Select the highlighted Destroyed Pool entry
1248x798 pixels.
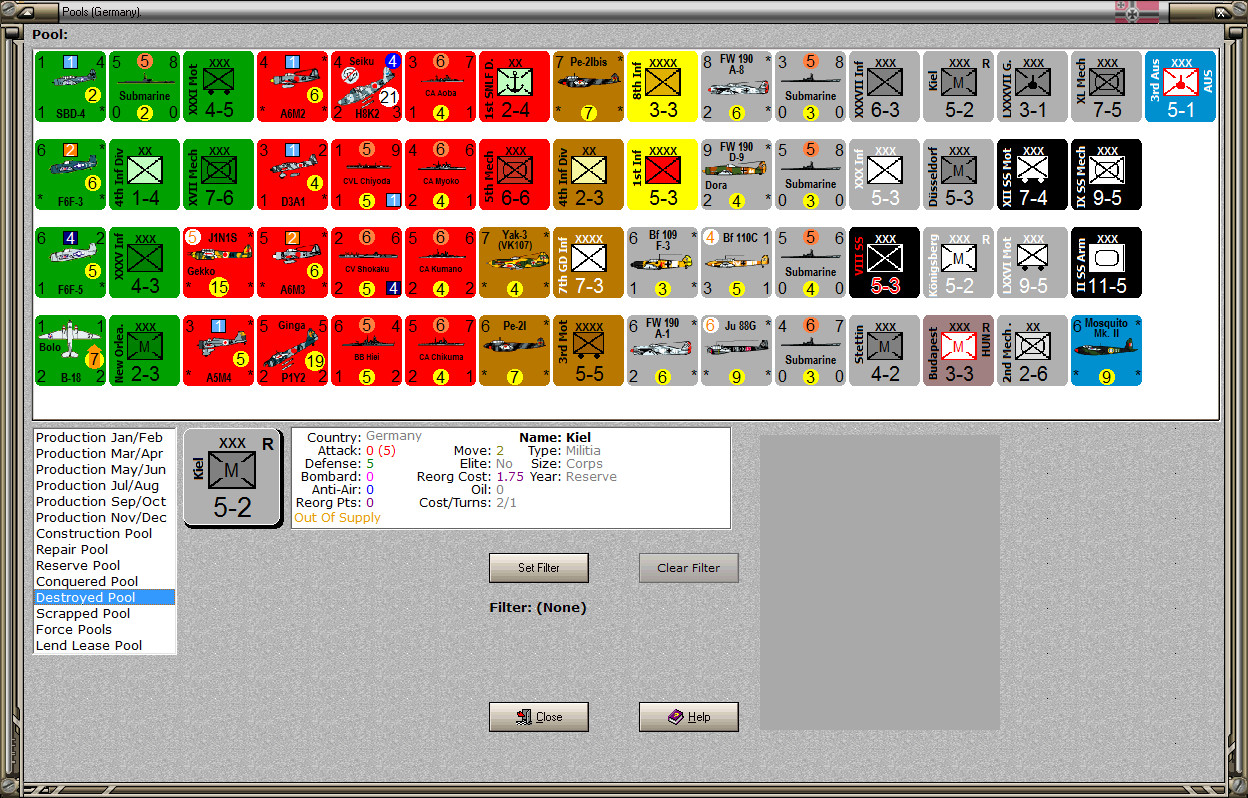pos(104,598)
